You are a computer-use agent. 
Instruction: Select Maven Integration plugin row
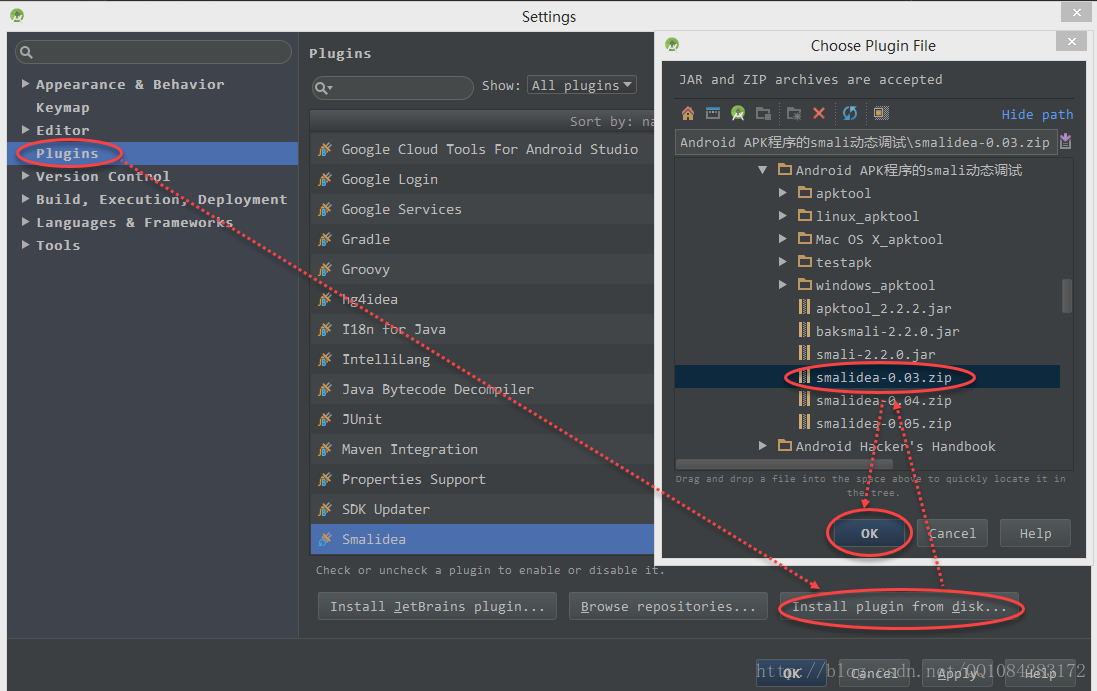coord(482,450)
